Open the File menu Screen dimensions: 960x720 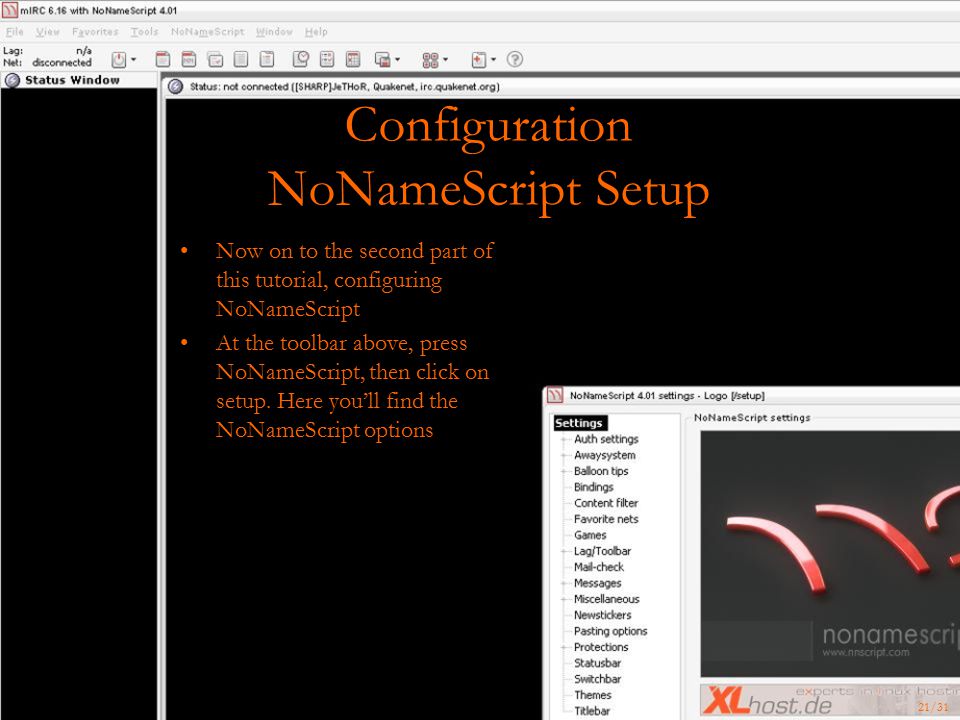click(x=15, y=32)
